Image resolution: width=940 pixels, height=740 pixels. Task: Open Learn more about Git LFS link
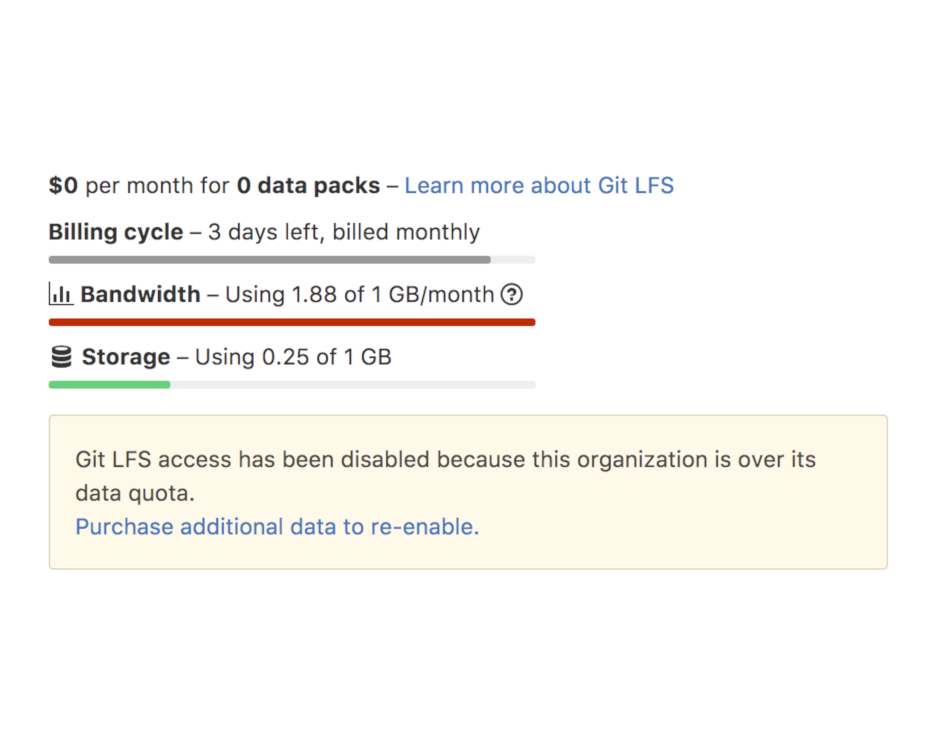[x=539, y=185]
